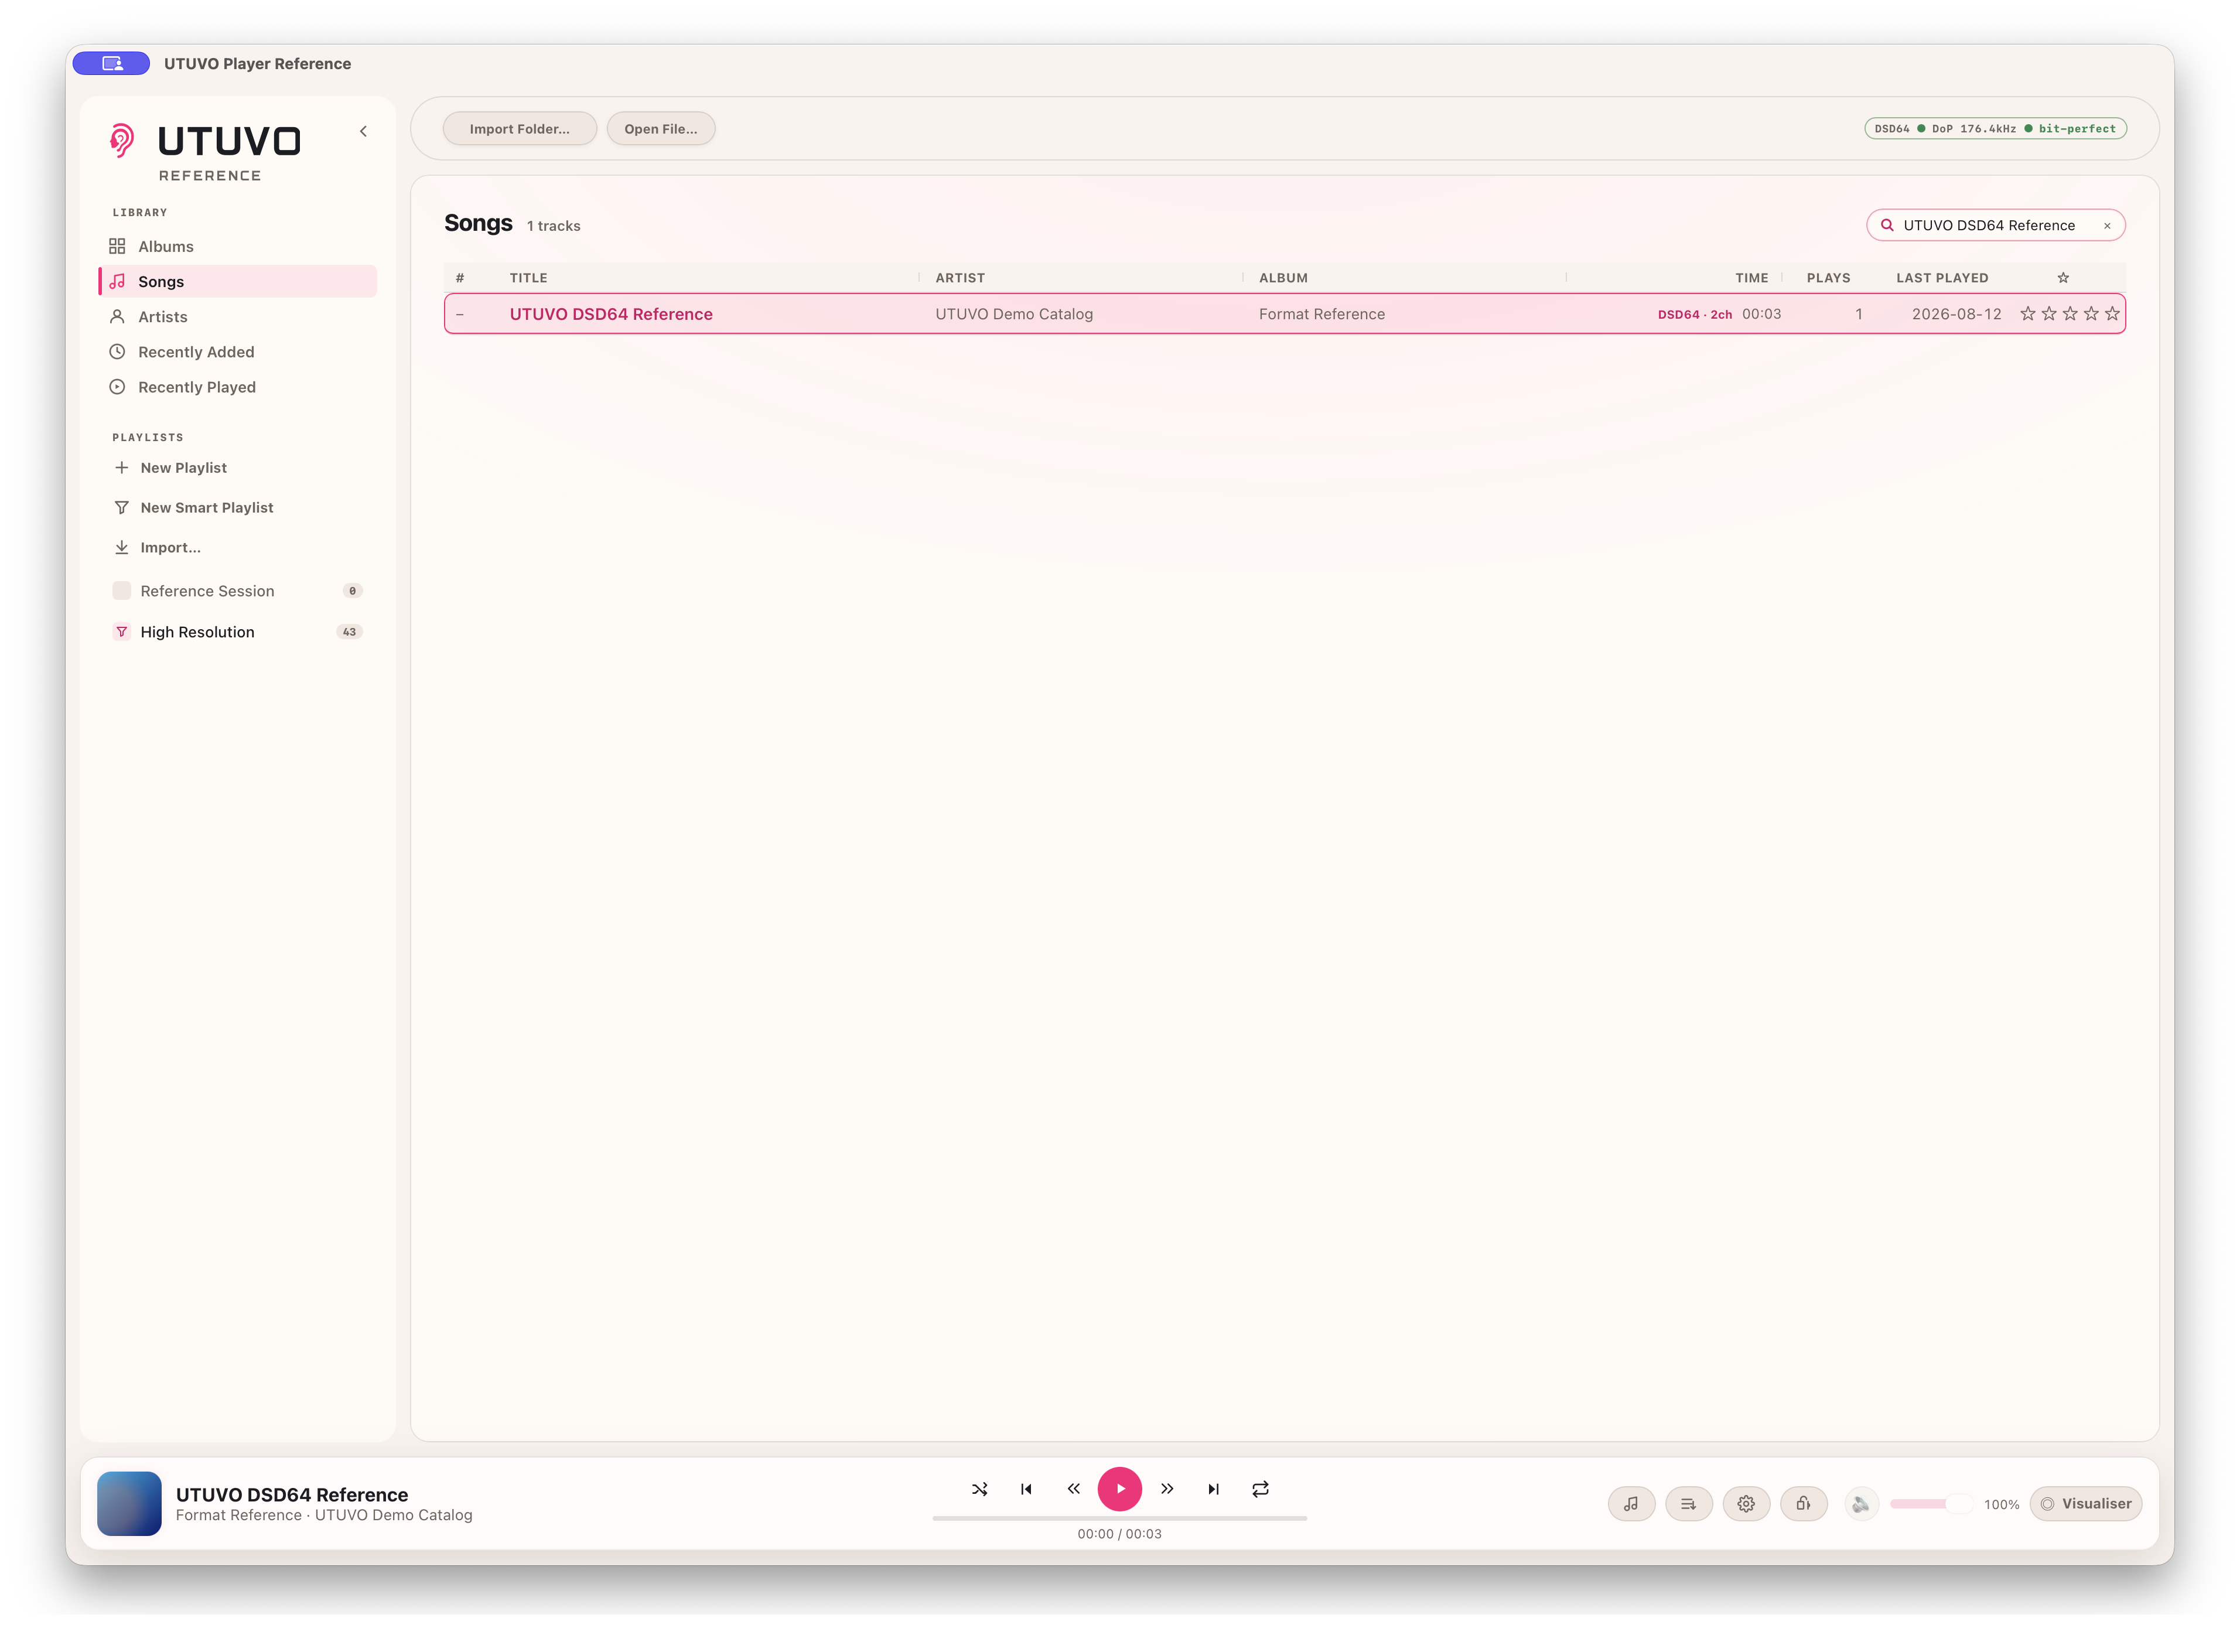Open the Artists view
Image resolution: width=2240 pixels, height=1652 pixels.
coord(237,316)
